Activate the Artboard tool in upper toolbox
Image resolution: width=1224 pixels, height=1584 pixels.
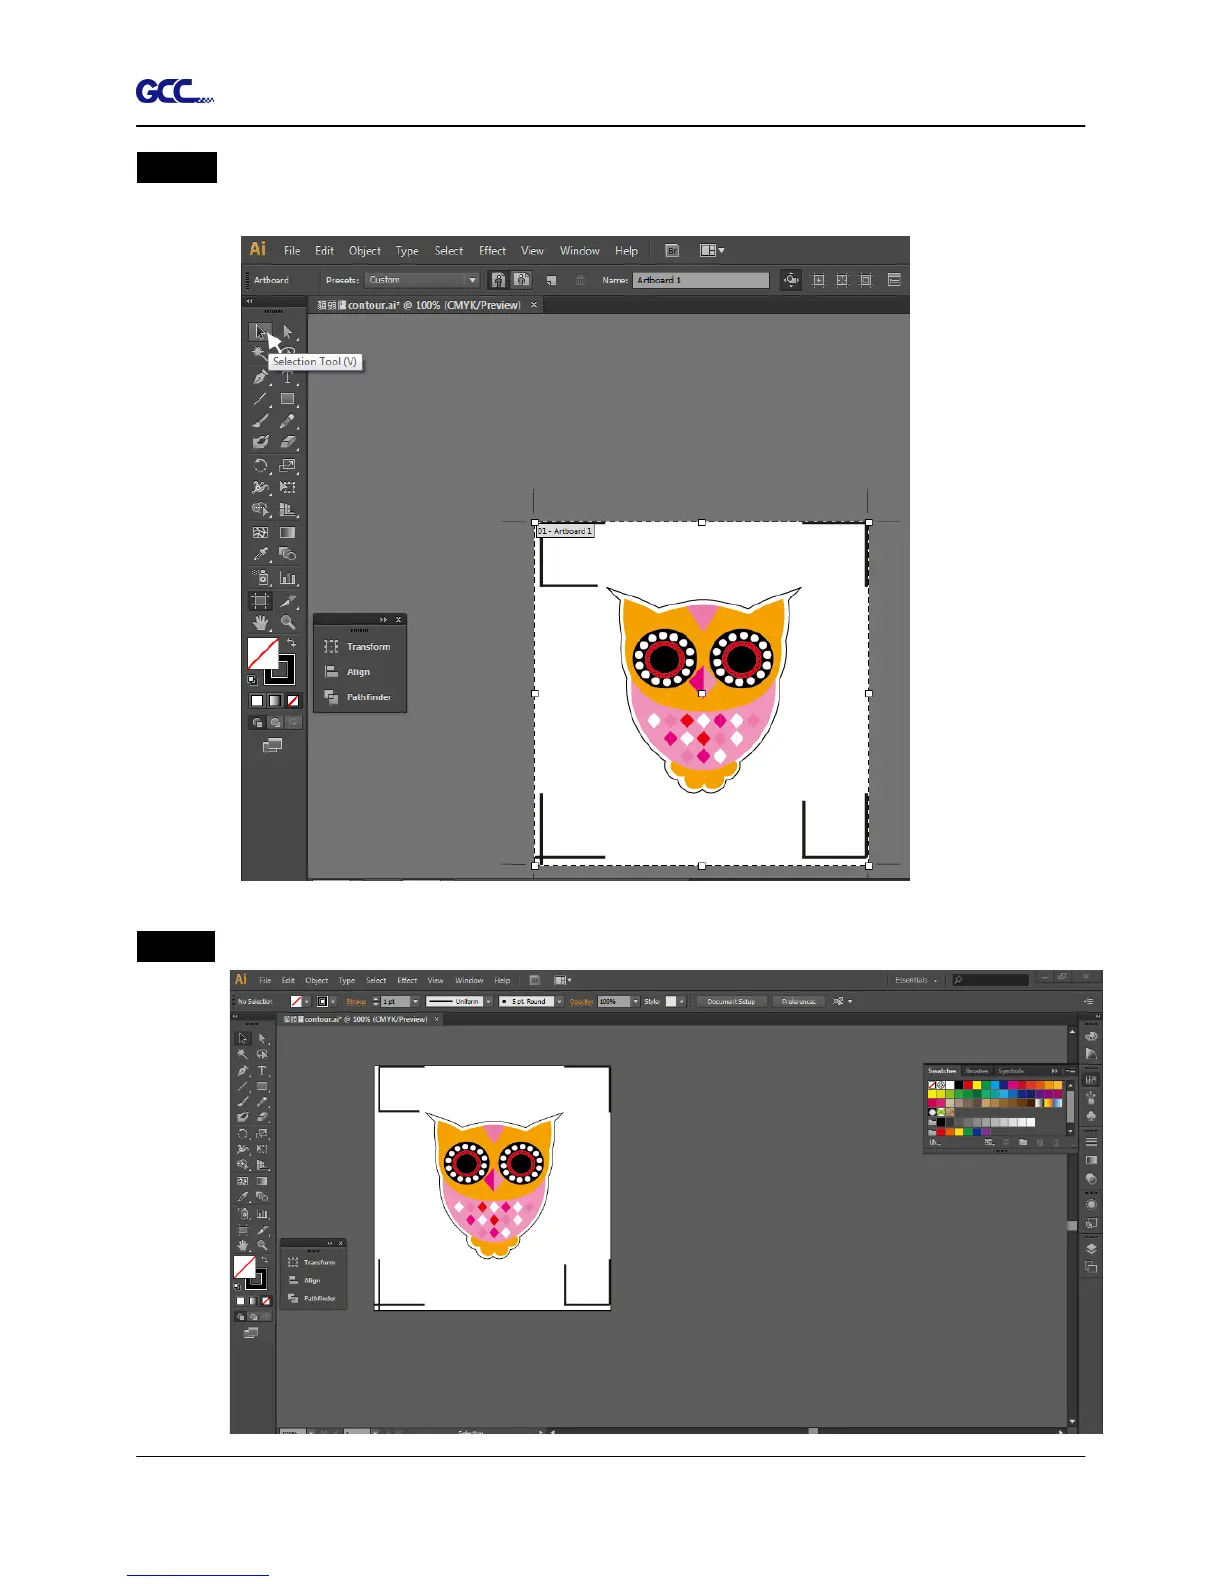(260, 601)
